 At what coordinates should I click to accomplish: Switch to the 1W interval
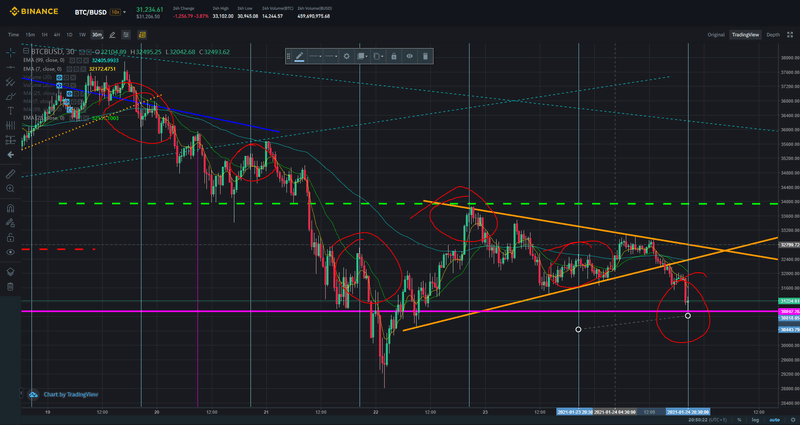pos(82,35)
